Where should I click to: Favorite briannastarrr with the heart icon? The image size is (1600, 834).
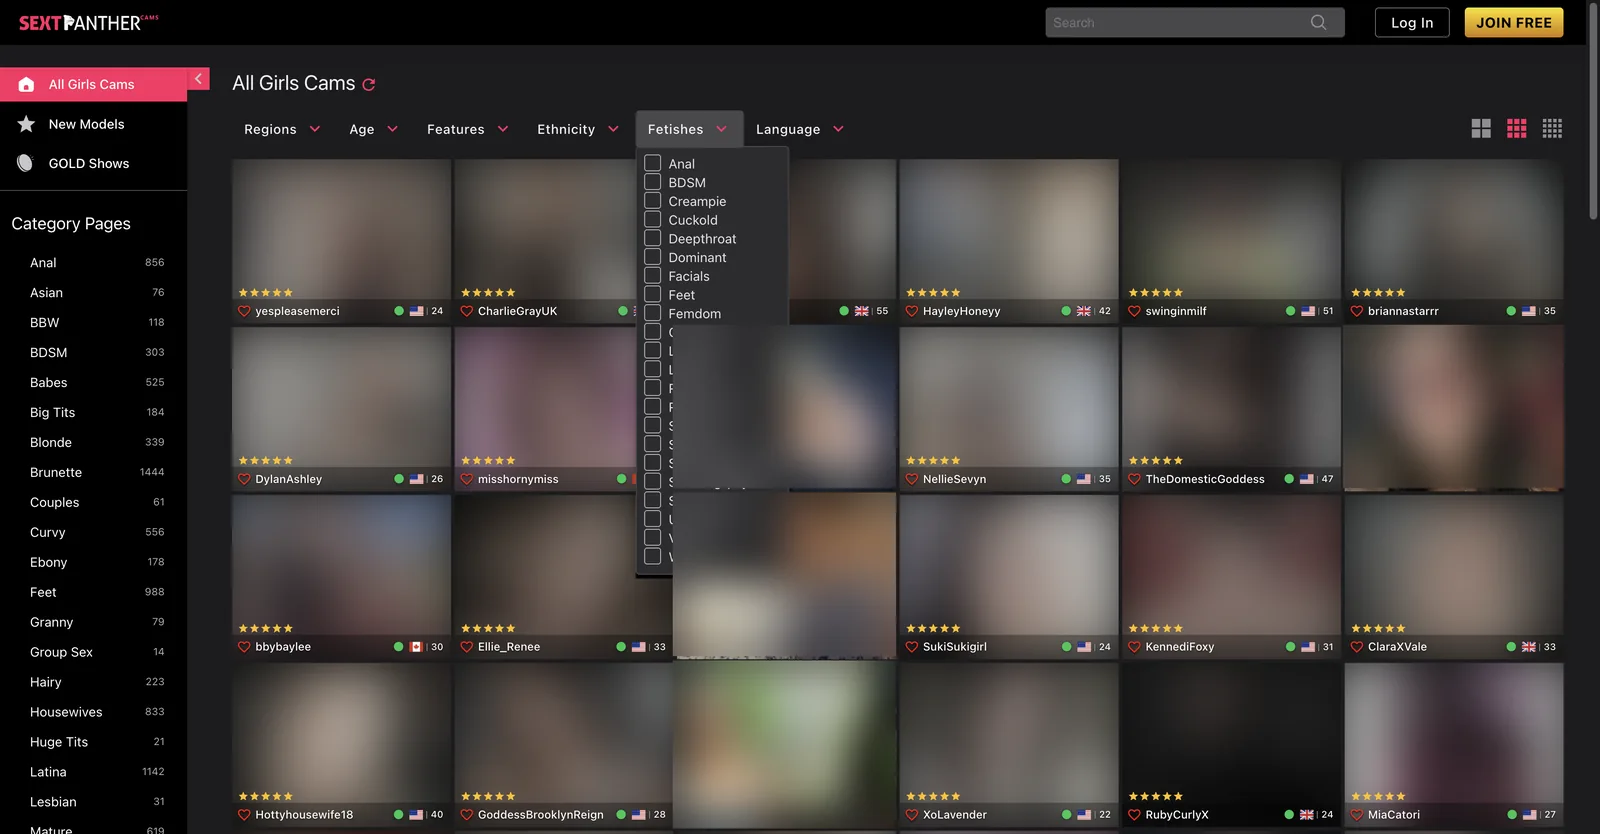[x=1357, y=311]
